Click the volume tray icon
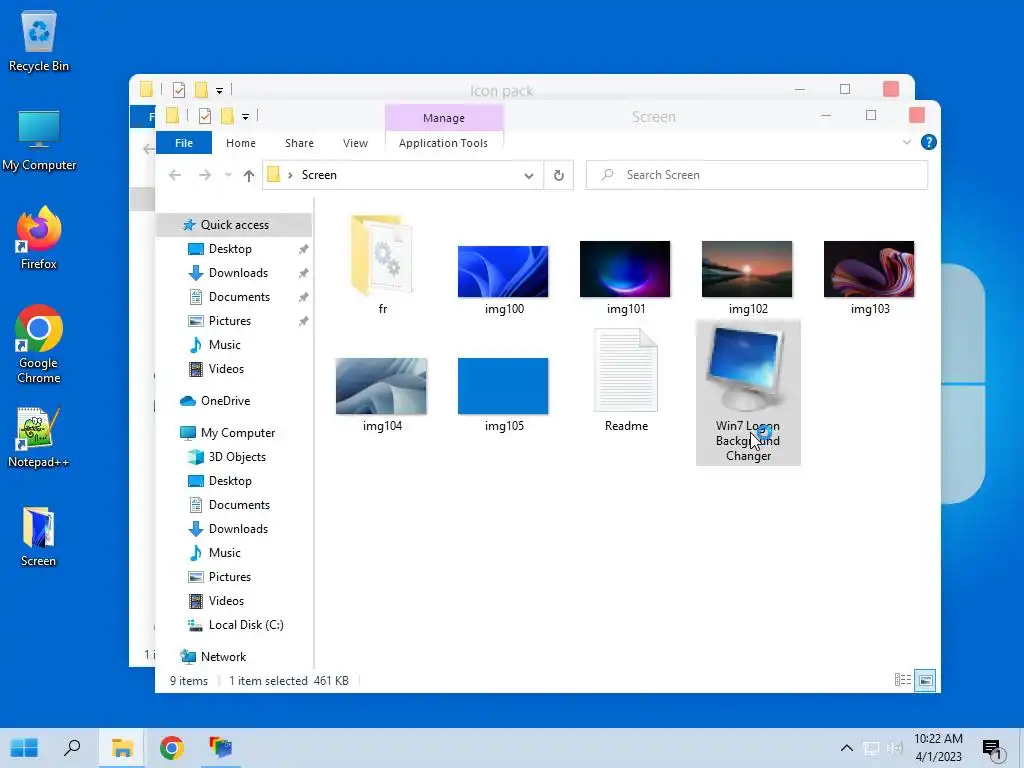Screen dimensions: 1024x768 (x=895, y=748)
